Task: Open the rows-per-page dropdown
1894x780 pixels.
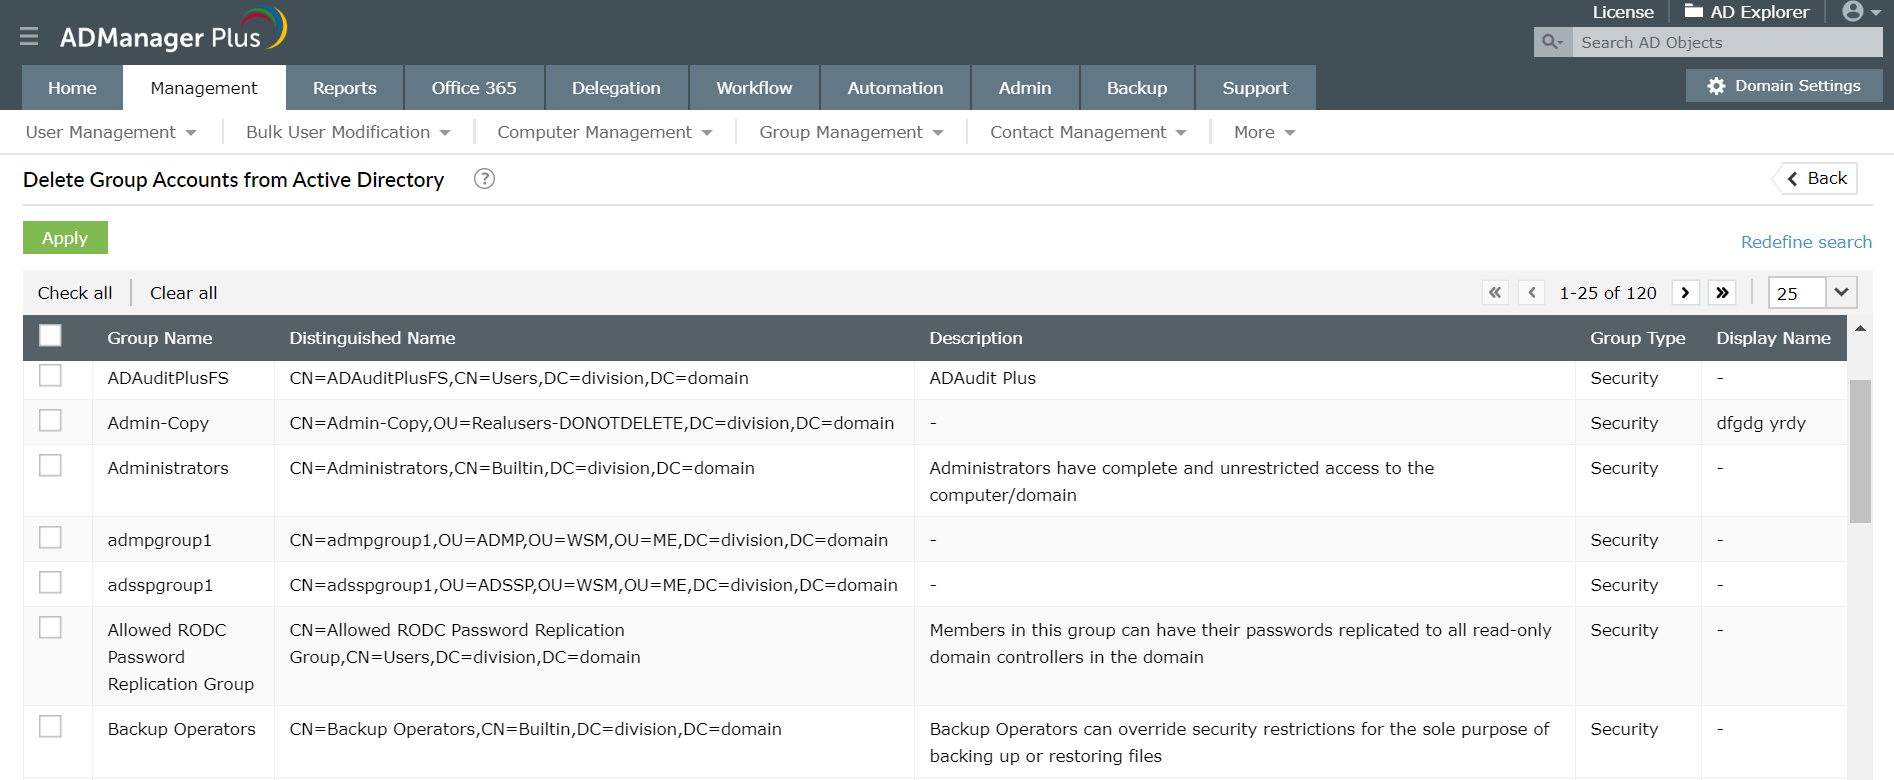Action: point(1840,293)
